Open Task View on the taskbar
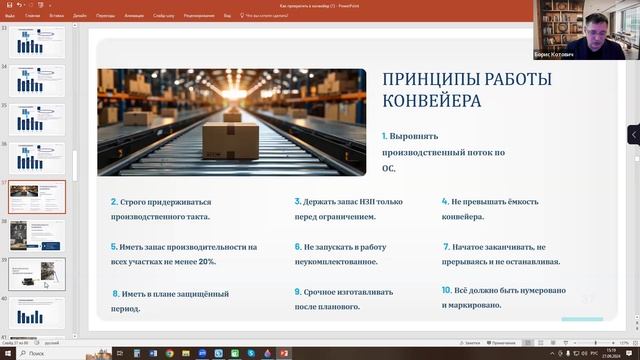The height and width of the screenshot is (360, 640). pyautogui.click(x=120, y=353)
